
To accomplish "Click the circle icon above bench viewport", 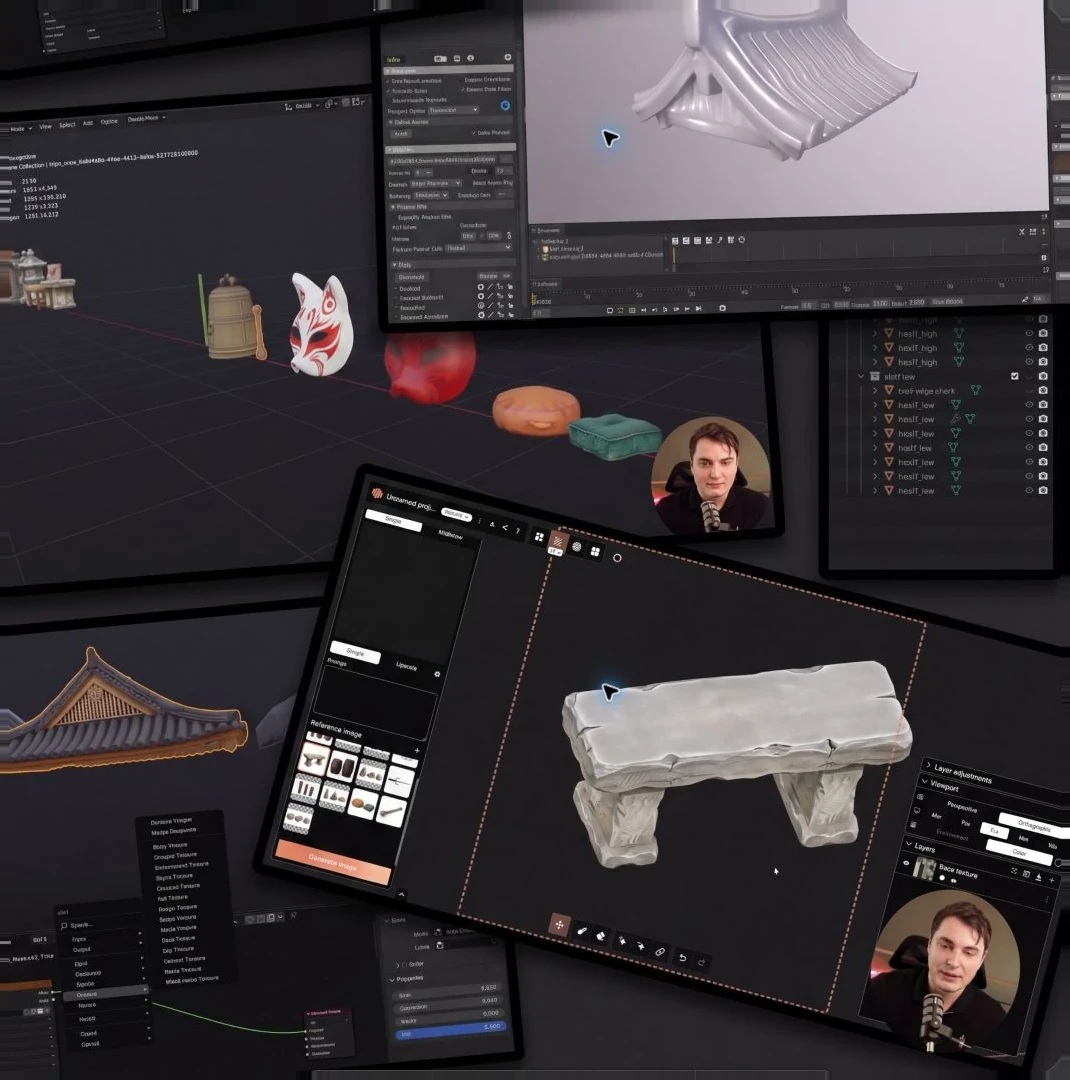I will tap(617, 558).
